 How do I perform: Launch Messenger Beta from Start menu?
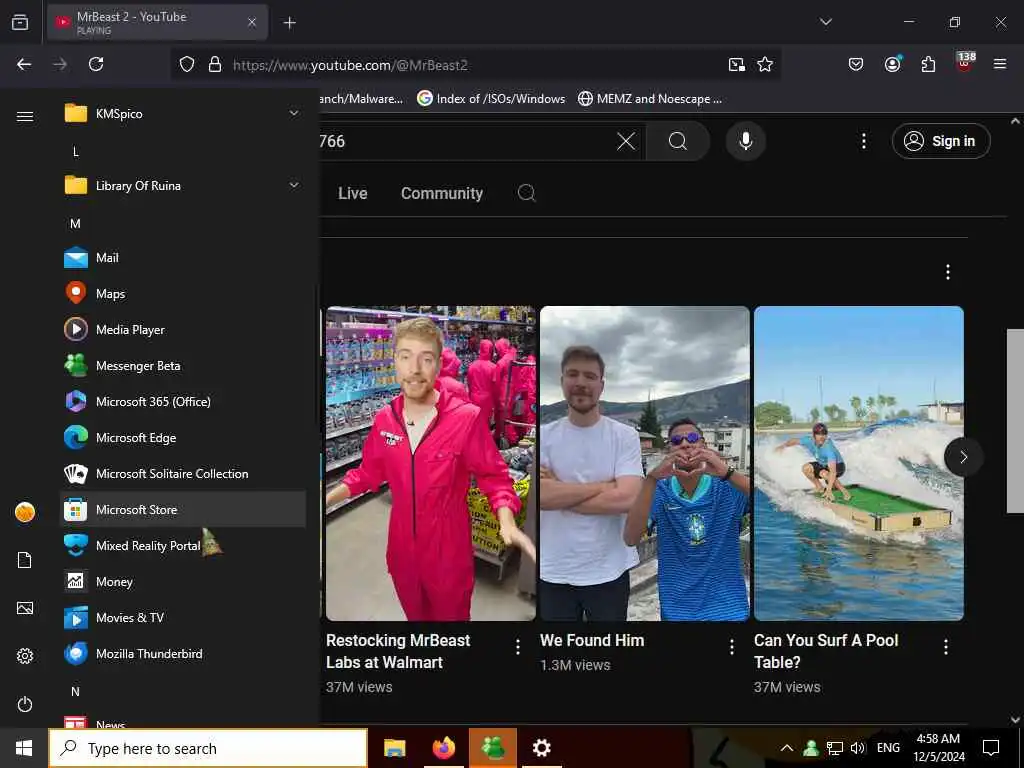pyautogui.click(x=183, y=366)
